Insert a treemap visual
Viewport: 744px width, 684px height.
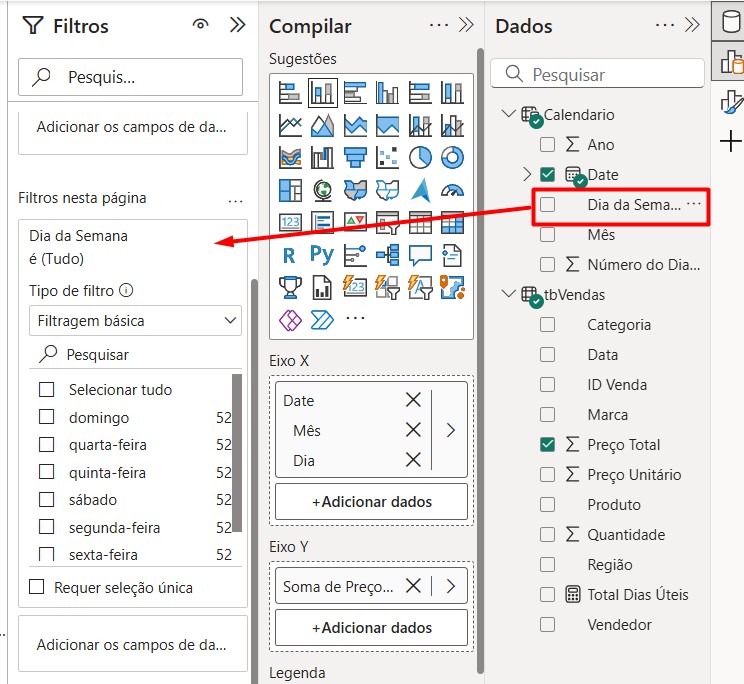point(290,190)
